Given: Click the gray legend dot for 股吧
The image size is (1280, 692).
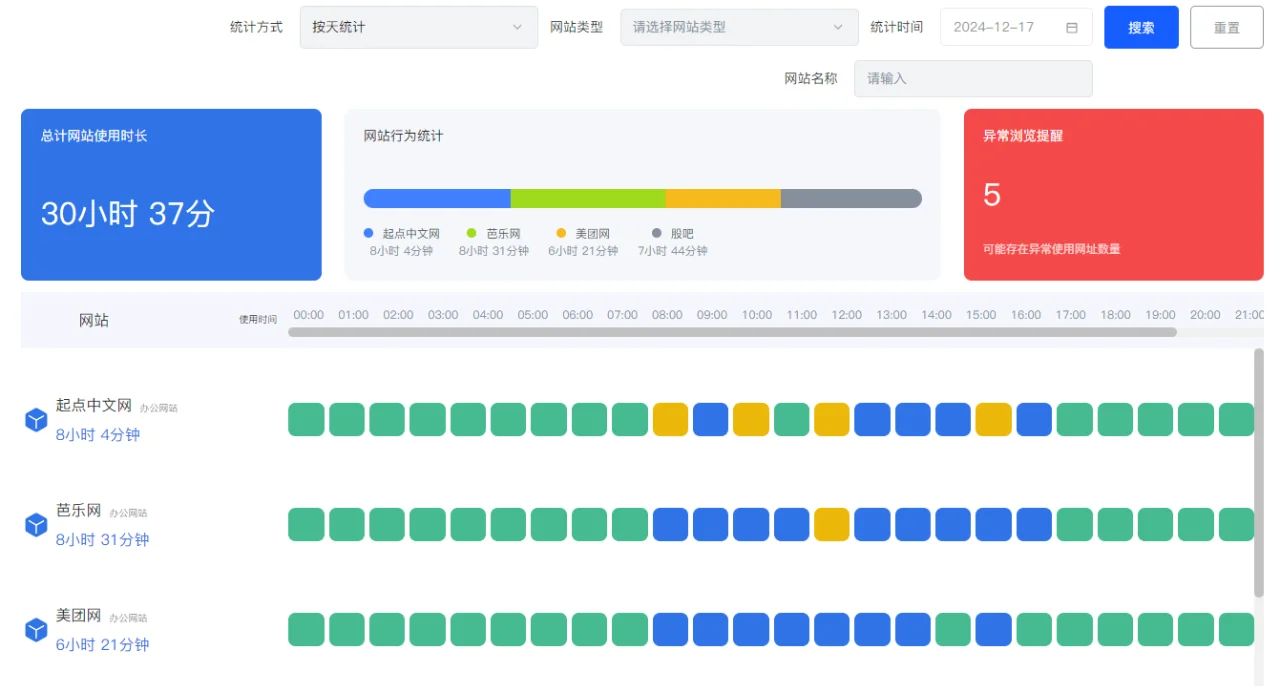Looking at the screenshot, I should point(658,233).
